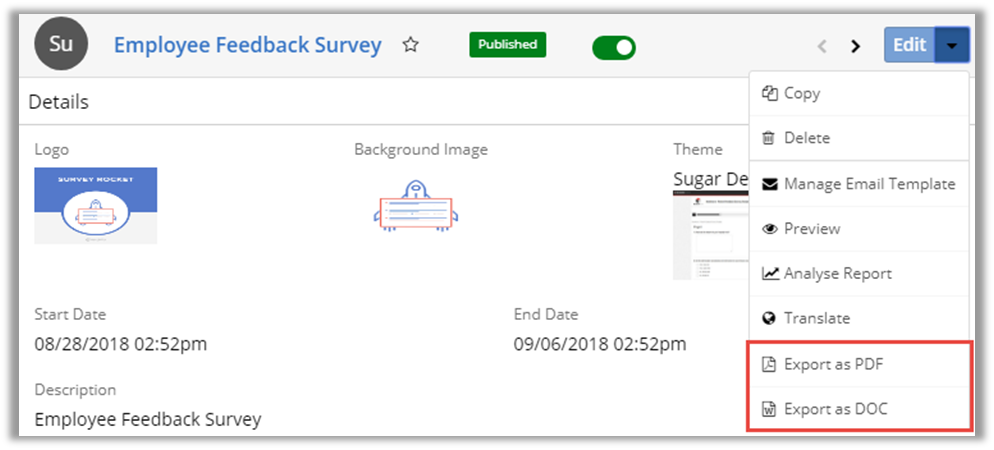Click the survey Logo thumbnail
Screen dimensions: 994x450
coord(95,205)
